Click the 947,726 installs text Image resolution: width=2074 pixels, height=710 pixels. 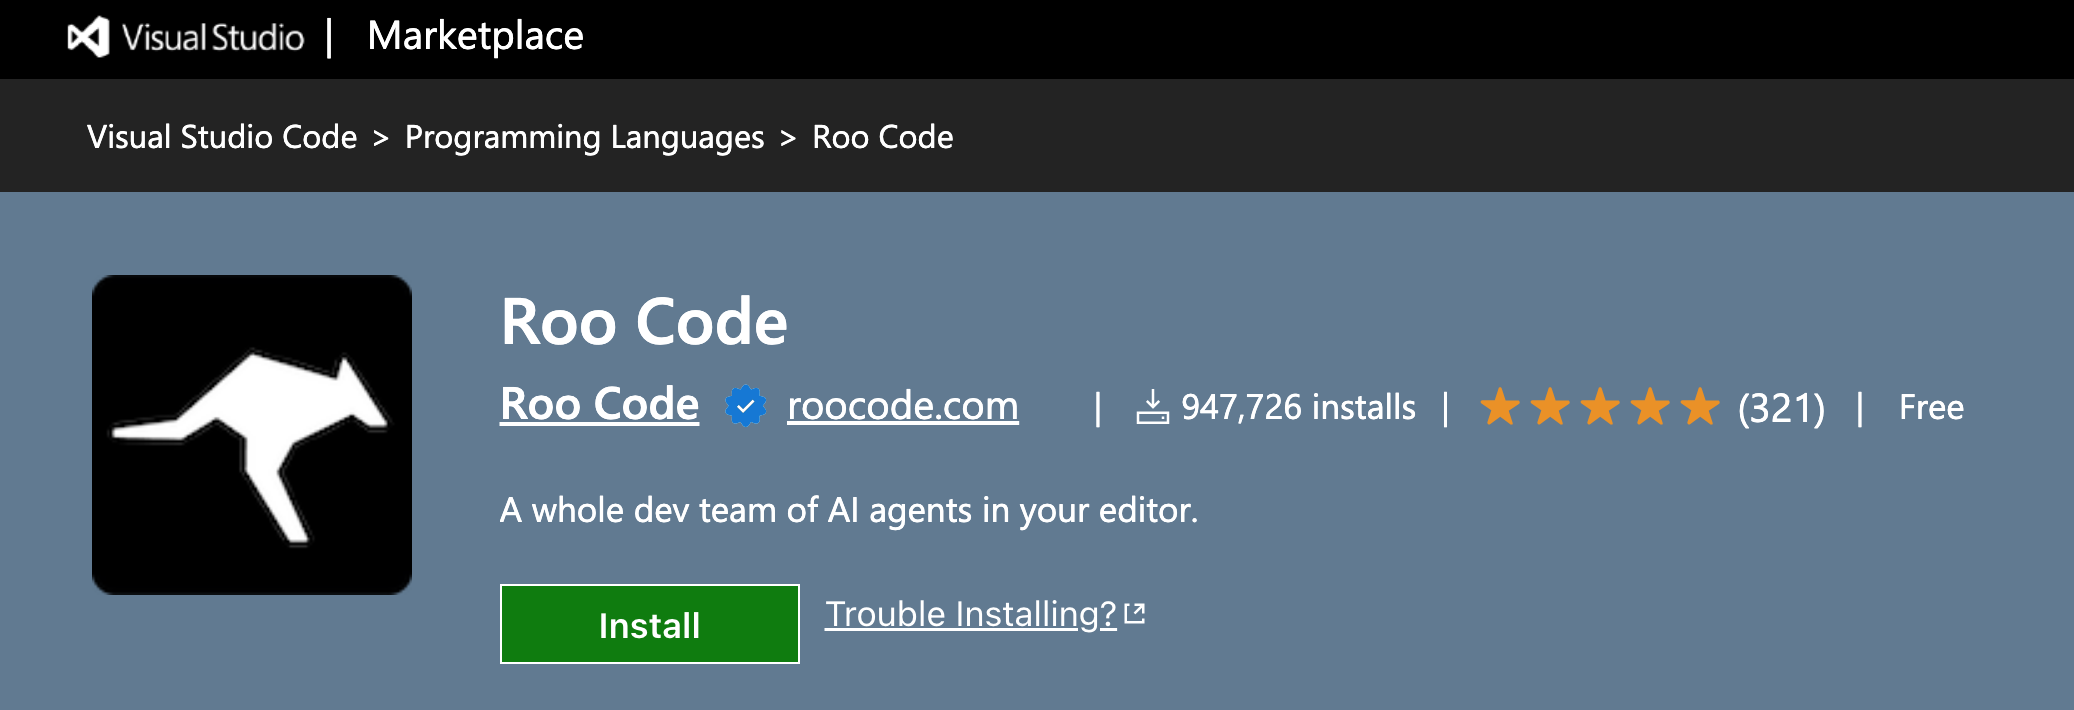(x=1298, y=408)
